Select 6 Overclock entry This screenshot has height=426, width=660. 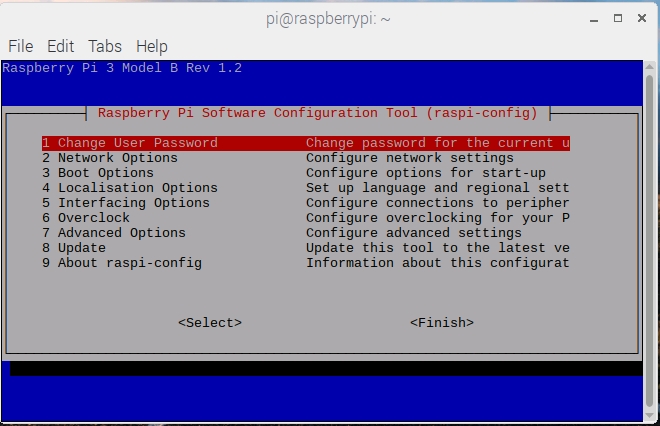pyautogui.click(x=306, y=218)
